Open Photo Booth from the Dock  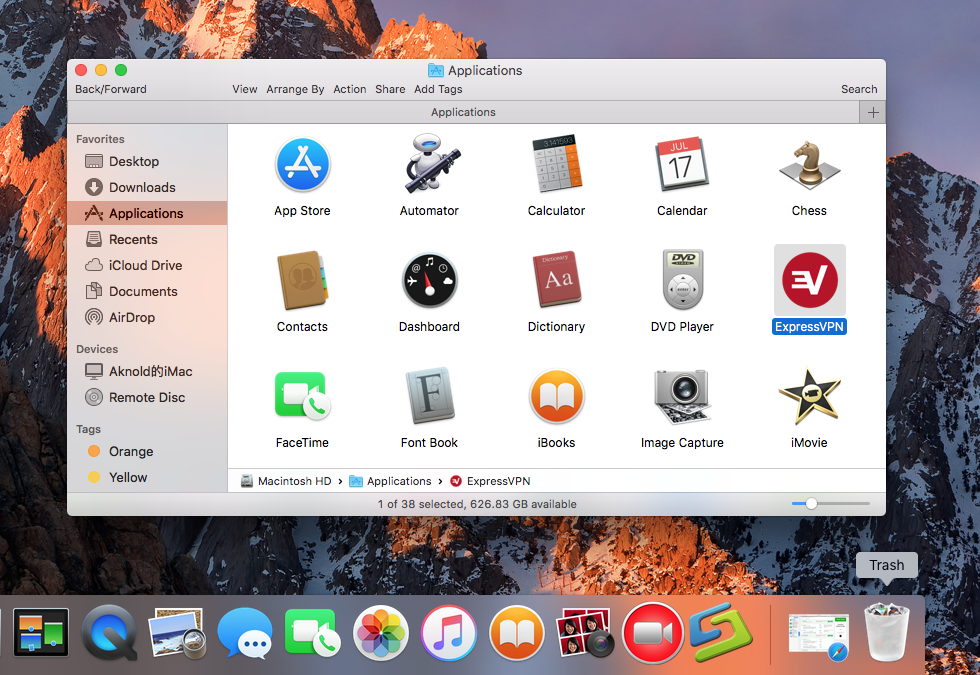coord(585,632)
